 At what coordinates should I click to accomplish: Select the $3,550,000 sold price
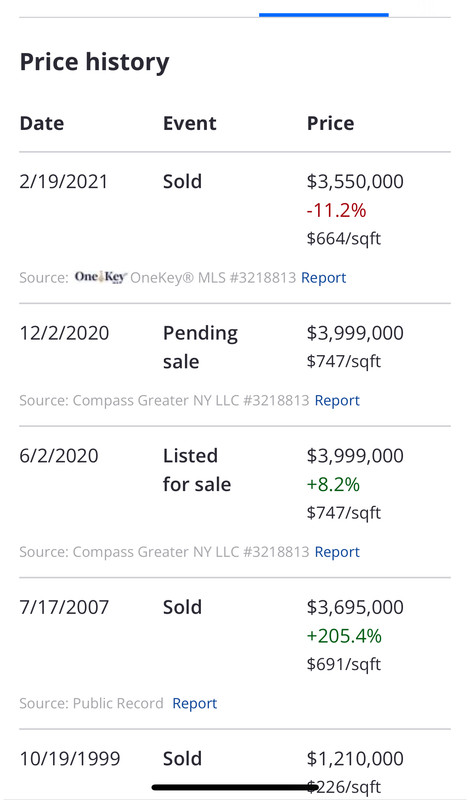pos(355,182)
